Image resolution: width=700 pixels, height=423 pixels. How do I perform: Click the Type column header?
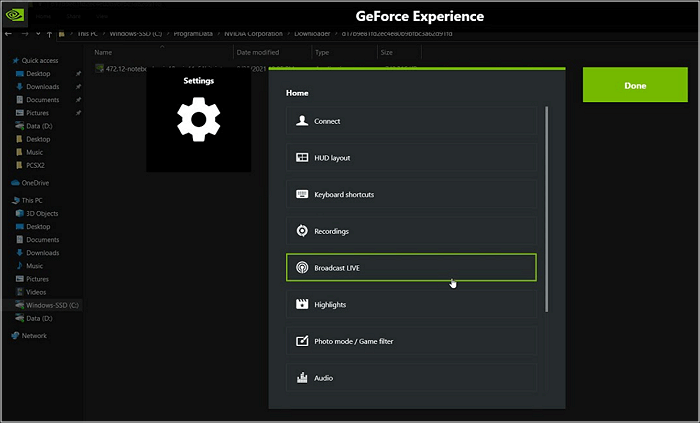pos(322,52)
